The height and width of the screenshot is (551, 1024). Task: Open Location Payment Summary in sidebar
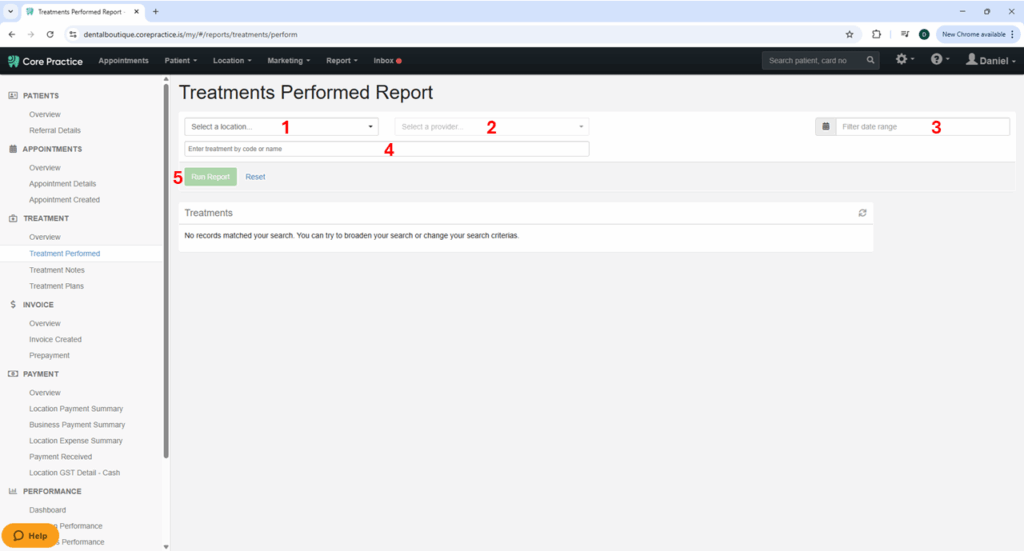76,409
